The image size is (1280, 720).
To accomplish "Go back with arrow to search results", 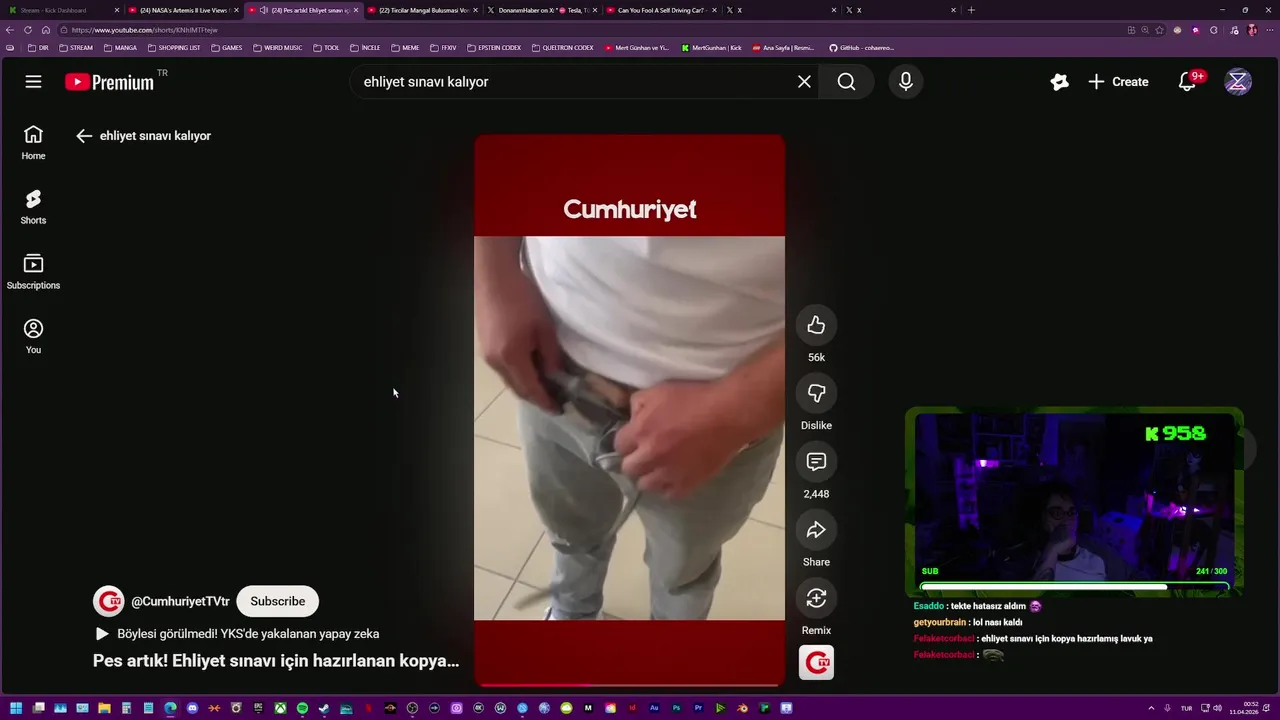I will click(84, 136).
